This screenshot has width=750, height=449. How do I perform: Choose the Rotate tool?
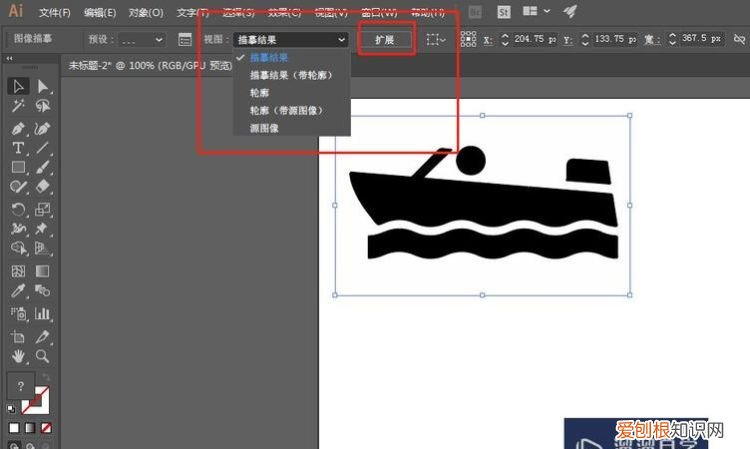click(x=18, y=209)
